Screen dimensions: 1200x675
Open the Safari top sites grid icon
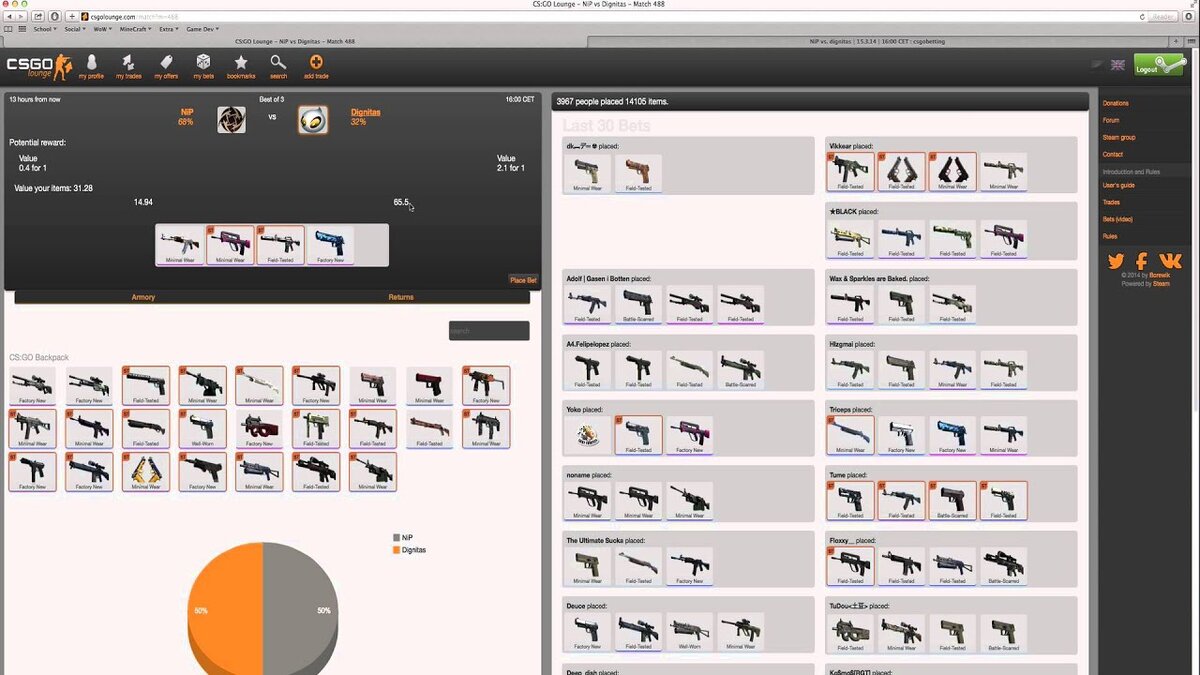pos(22,29)
